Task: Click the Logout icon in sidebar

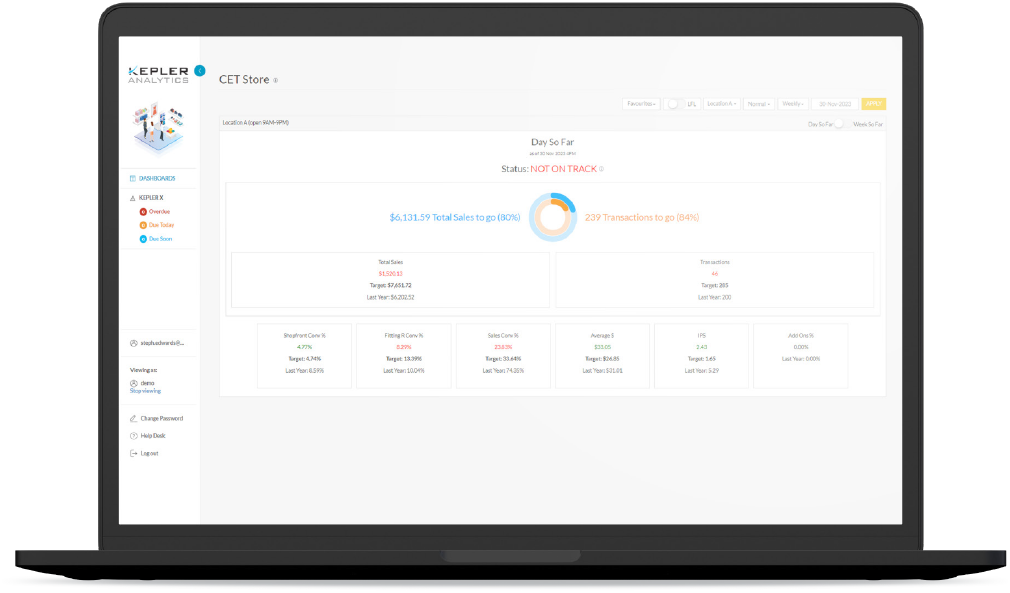Action: pos(132,454)
